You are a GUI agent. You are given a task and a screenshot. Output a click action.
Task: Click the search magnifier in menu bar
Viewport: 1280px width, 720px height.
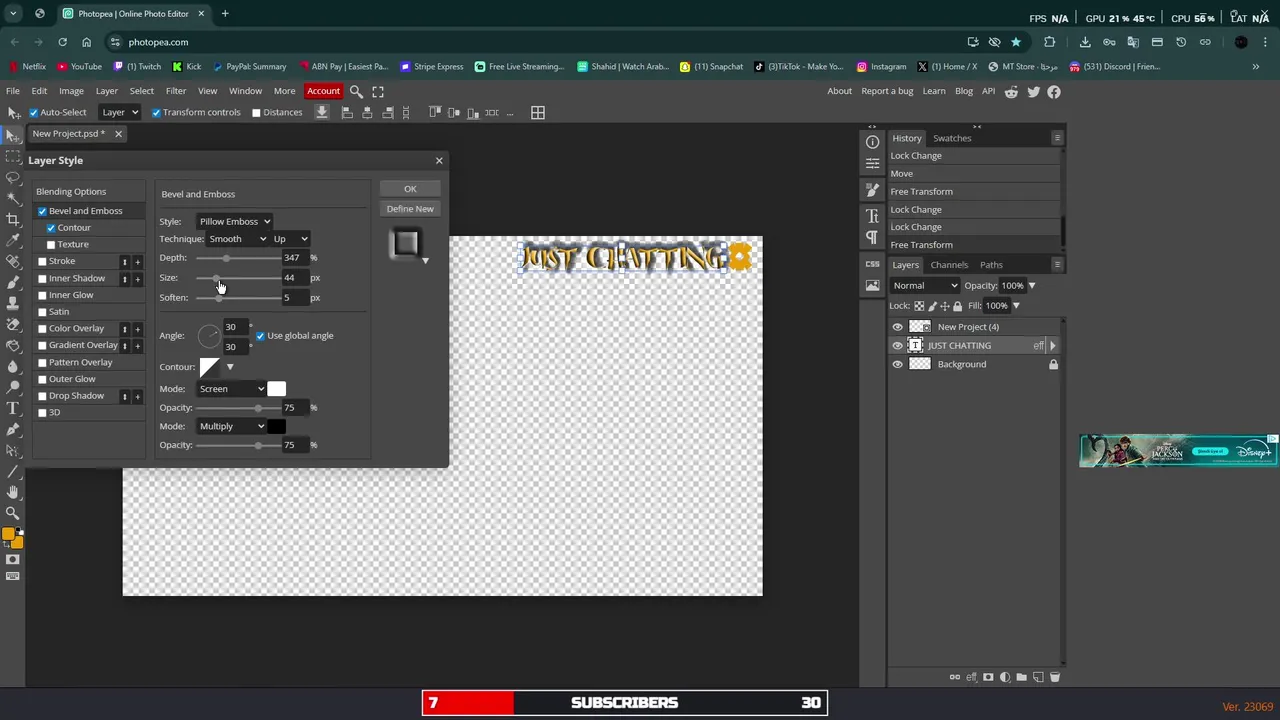(x=356, y=91)
